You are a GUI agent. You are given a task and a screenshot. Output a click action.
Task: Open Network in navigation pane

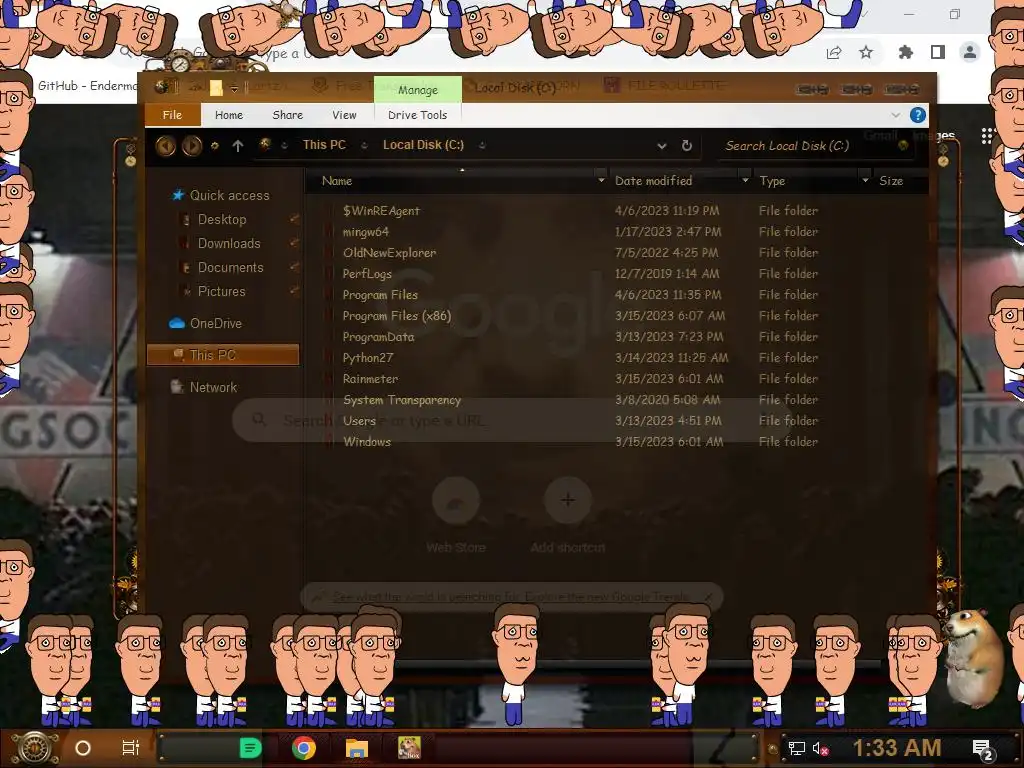(x=204, y=387)
